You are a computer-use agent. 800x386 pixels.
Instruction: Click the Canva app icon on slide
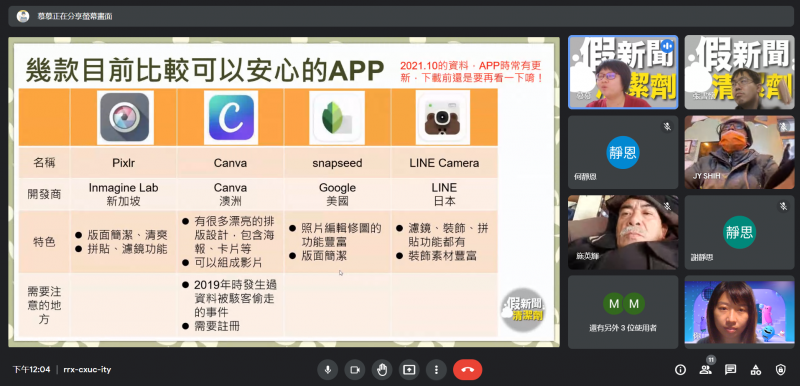point(231,117)
